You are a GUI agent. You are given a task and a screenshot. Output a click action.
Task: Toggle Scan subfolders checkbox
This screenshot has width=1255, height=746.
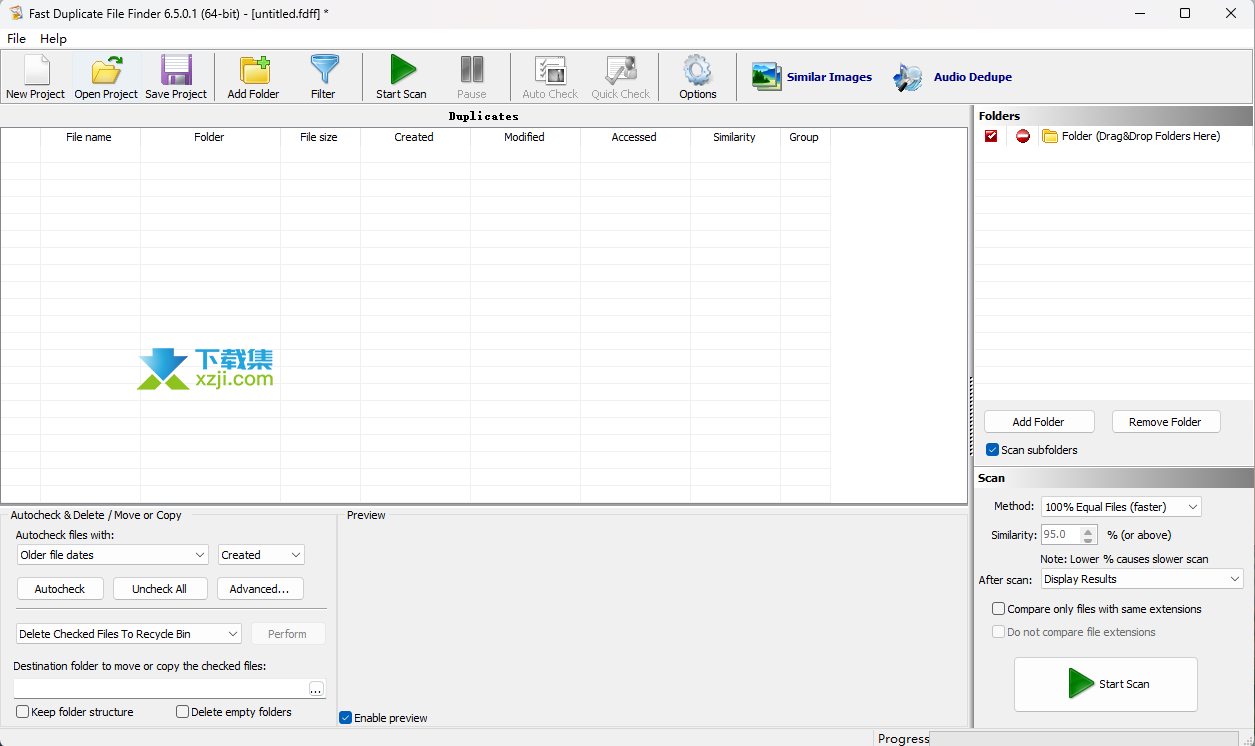coord(992,450)
